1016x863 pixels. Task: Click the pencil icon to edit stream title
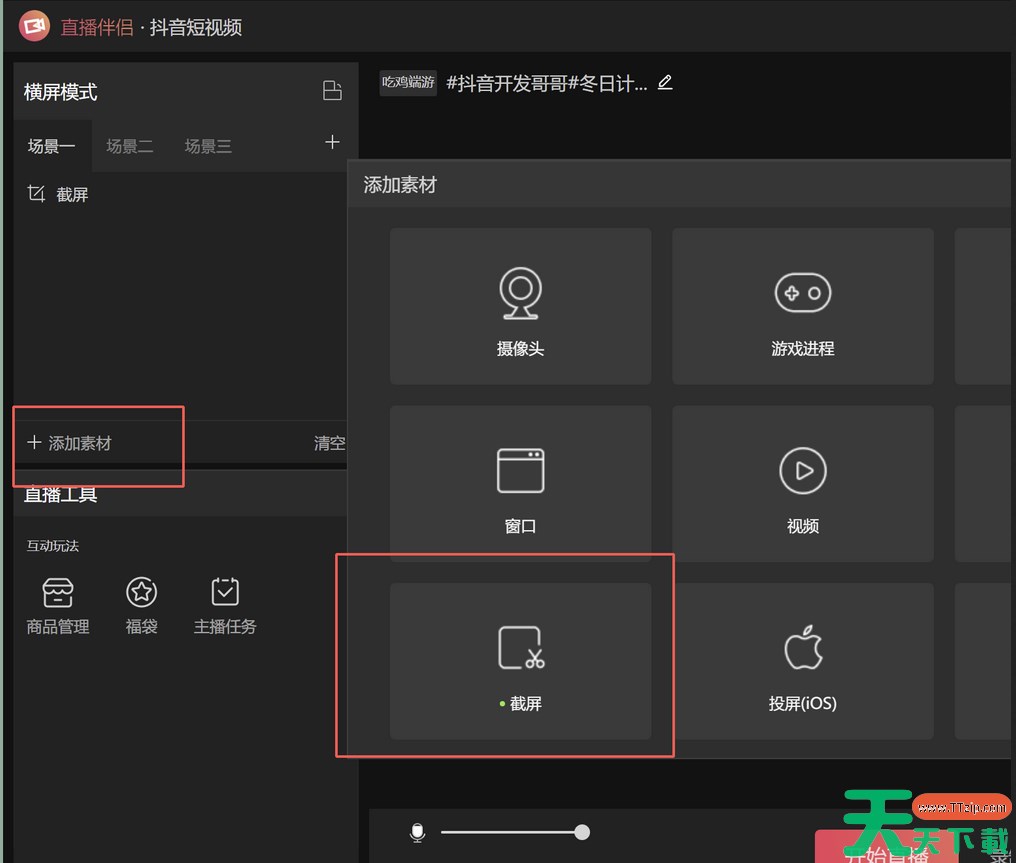point(665,83)
